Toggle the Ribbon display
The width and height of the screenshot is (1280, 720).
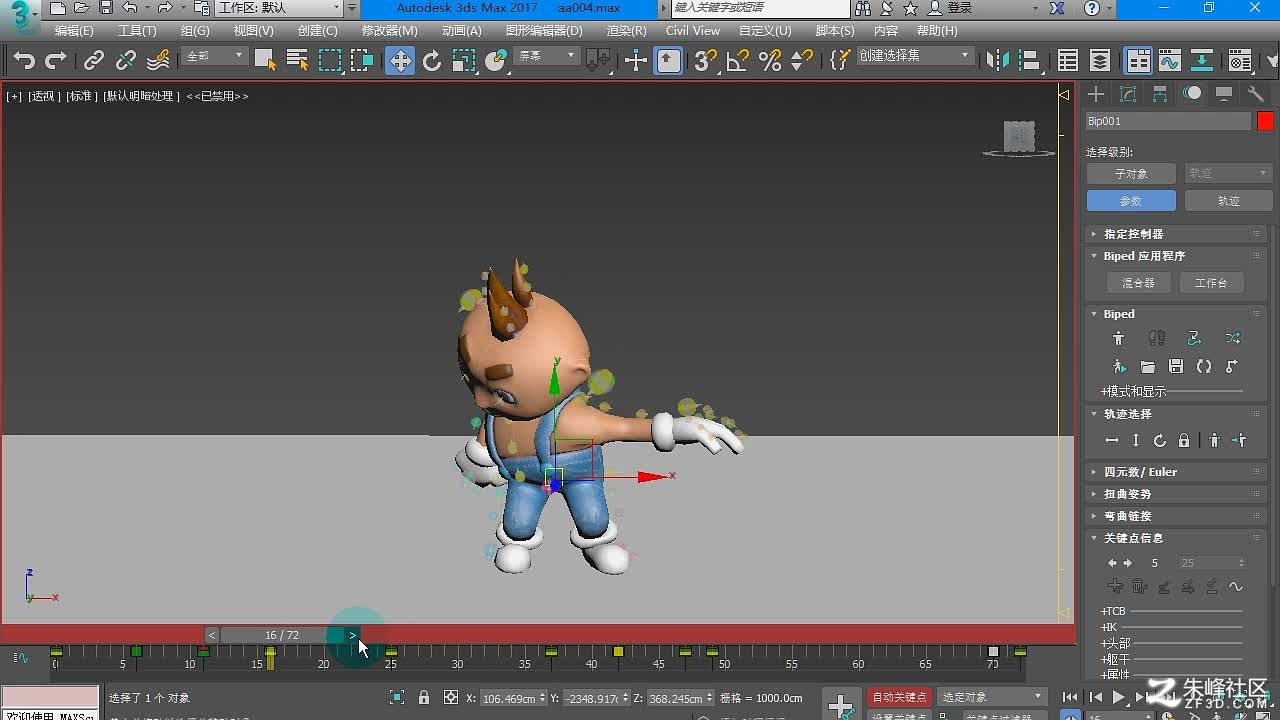[1138, 61]
